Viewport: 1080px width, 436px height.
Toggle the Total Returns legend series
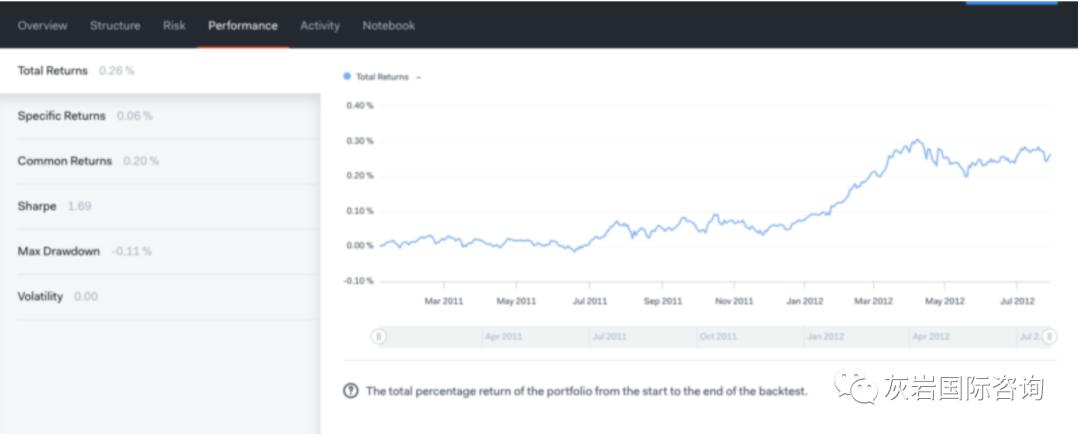click(x=382, y=77)
